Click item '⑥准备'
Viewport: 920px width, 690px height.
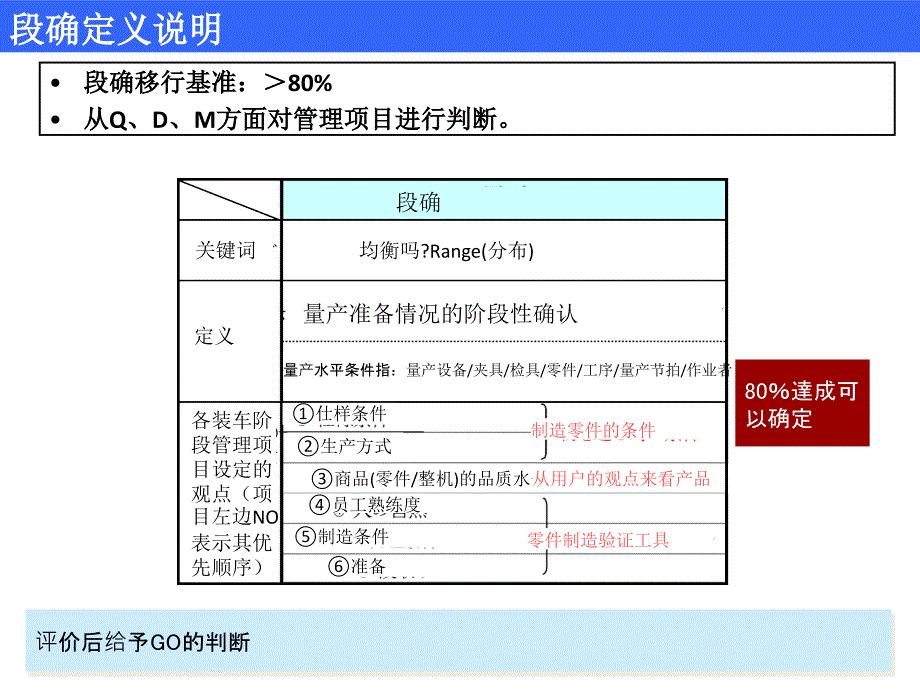pyautogui.click(x=357, y=566)
